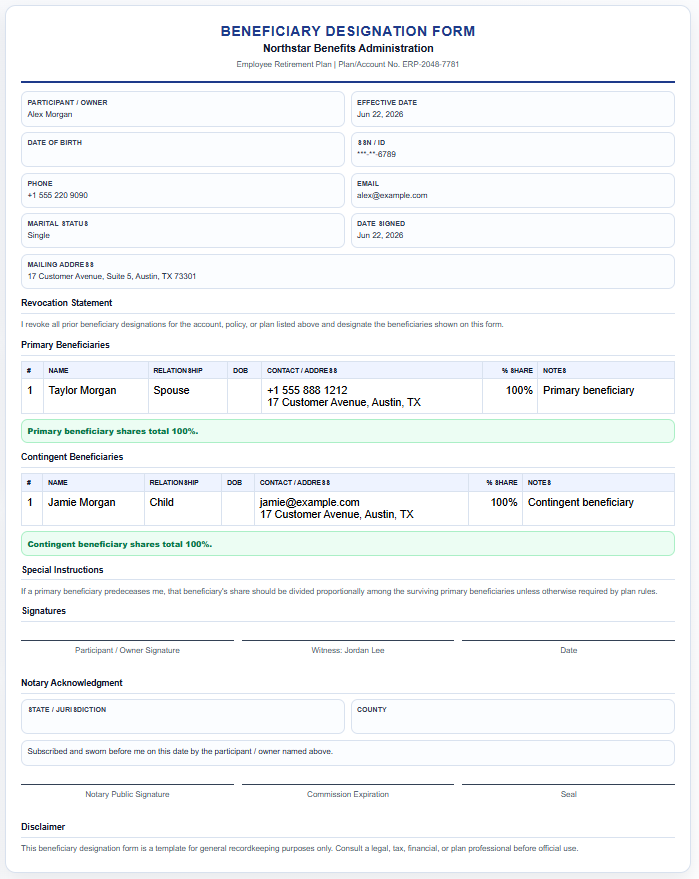699x879 pixels.
Task: Click the Participant / Owner Signature label
Action: click(127, 650)
